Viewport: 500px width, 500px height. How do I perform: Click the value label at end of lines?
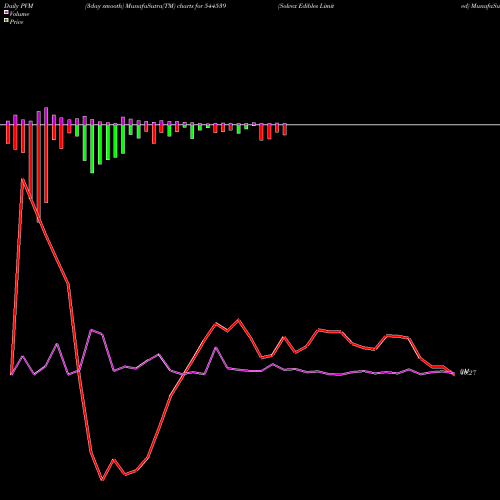pos(468,372)
